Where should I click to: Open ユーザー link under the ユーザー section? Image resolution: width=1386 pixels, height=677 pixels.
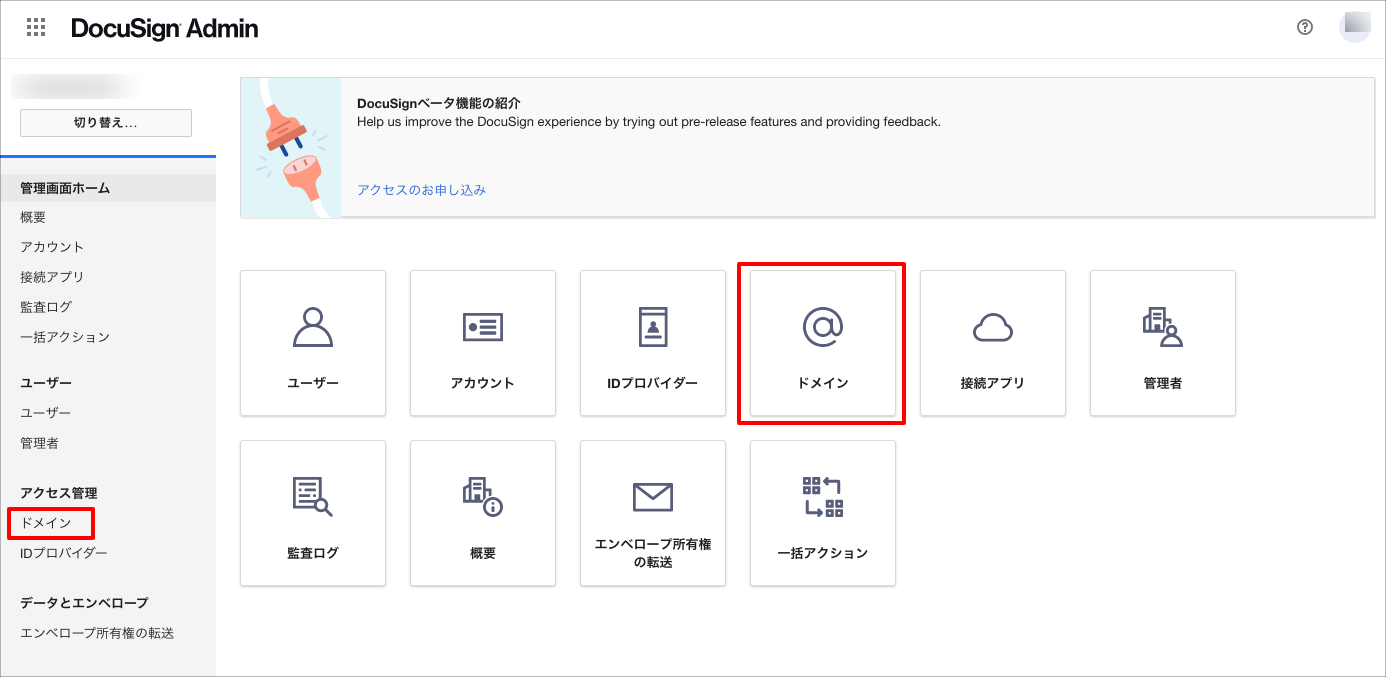pos(46,413)
